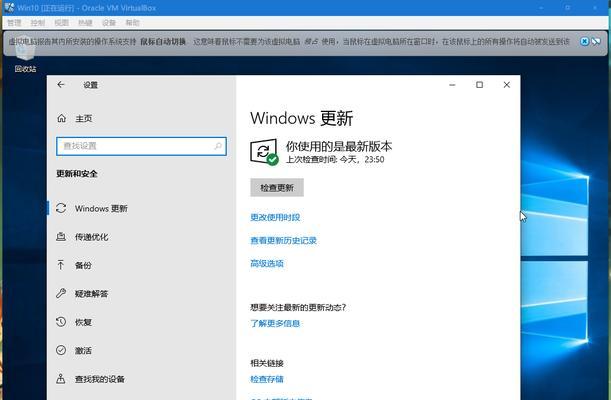Open the VirtualBox 控制 menu
The image size is (611, 400).
(x=38, y=23)
